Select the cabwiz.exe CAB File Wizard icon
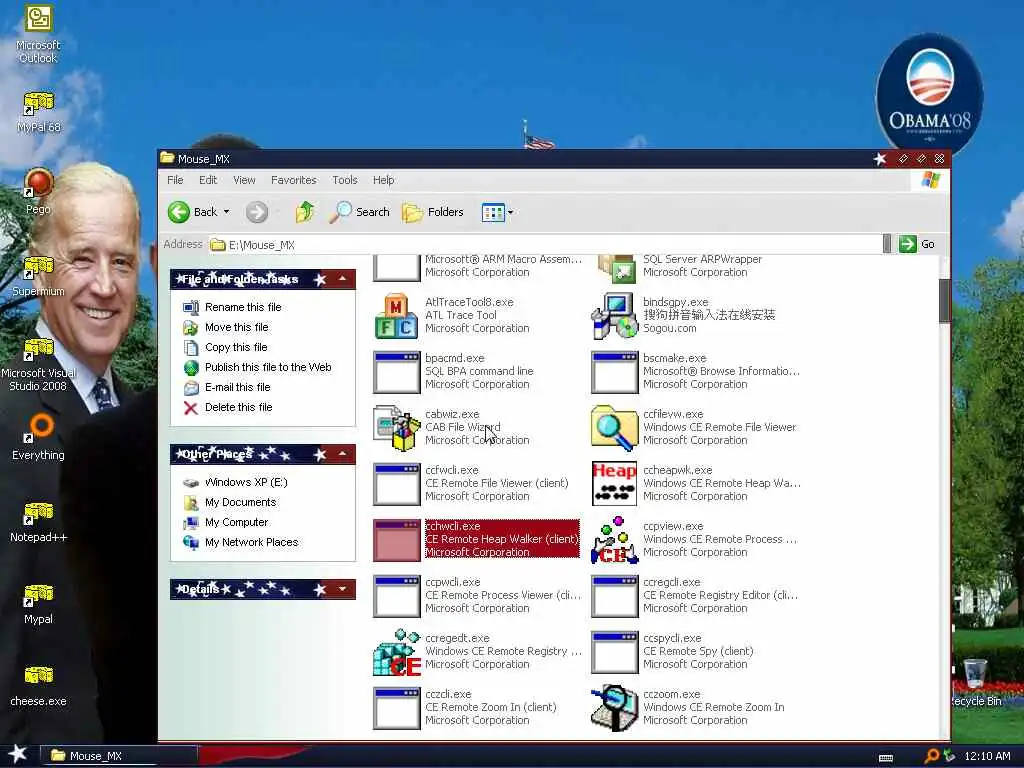This screenshot has height=768, width=1024. pyautogui.click(x=396, y=428)
